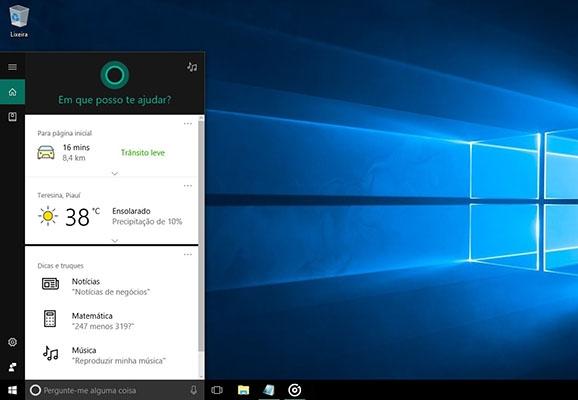Select the Cortana Home icon
578x400 pixels.
(13, 92)
